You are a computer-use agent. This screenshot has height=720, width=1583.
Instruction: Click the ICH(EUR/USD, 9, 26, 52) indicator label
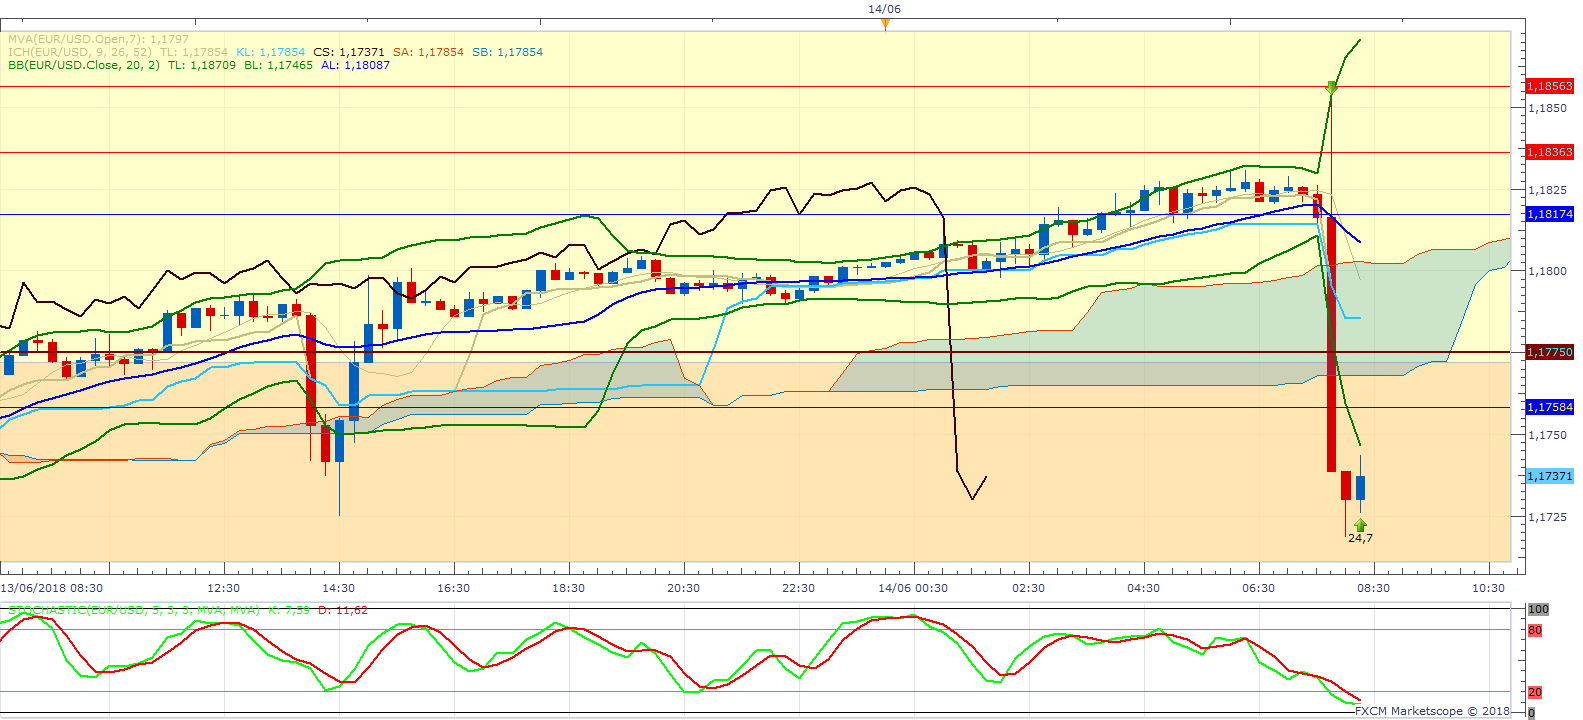tap(80, 52)
